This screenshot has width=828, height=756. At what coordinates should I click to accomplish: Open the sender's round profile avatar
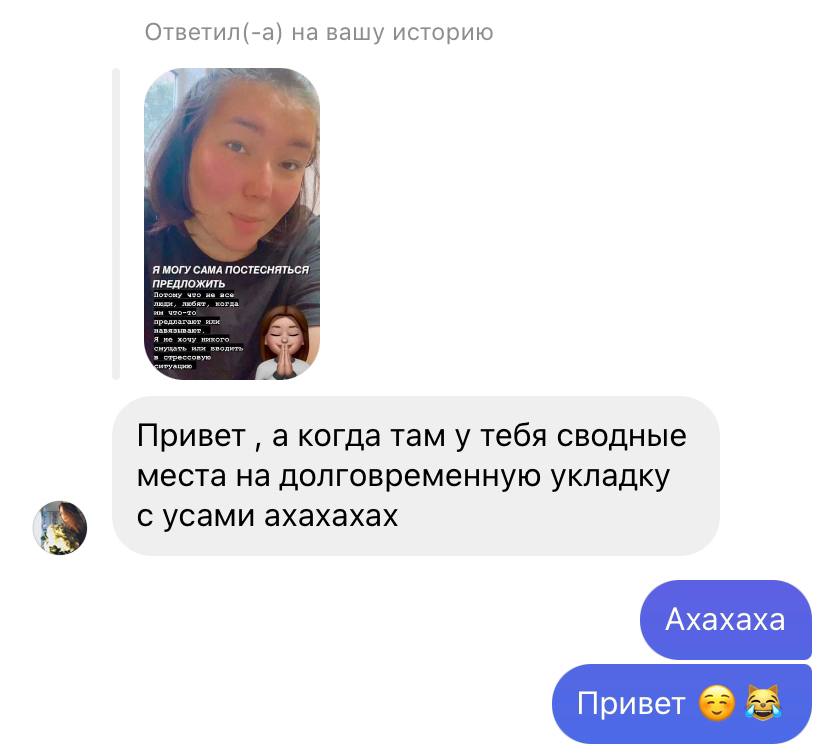coord(60,527)
